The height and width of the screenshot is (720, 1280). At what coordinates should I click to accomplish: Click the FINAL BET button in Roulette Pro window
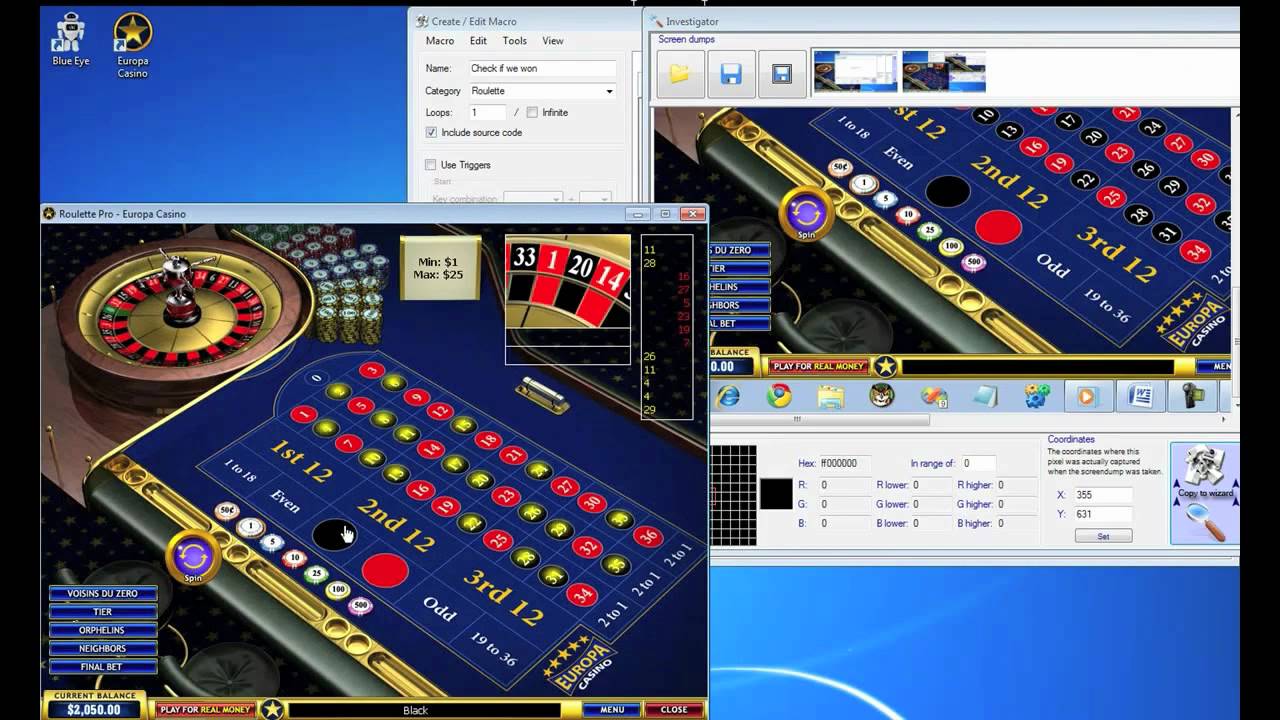[103, 667]
